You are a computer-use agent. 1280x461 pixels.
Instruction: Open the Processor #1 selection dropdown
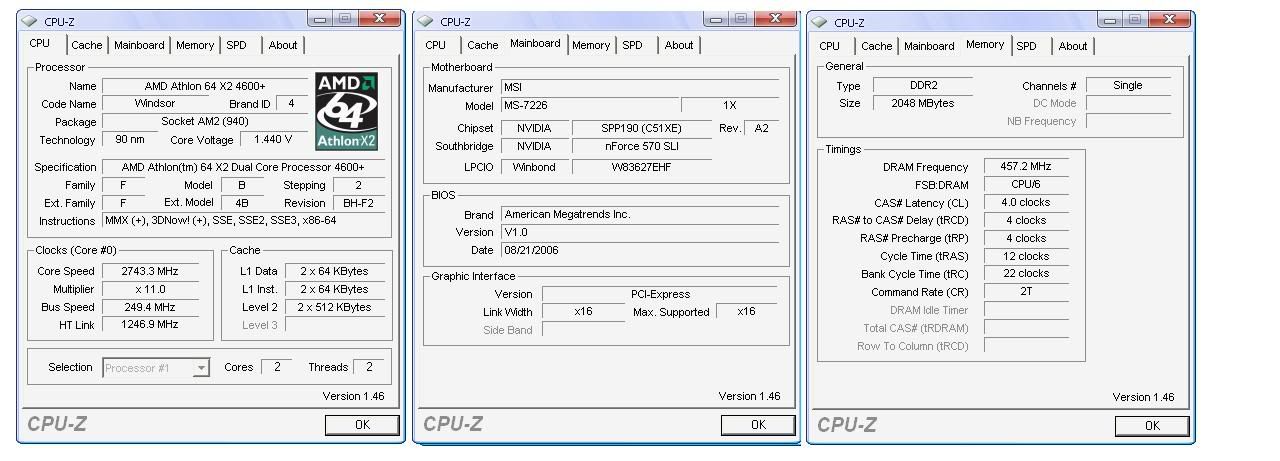coord(201,368)
